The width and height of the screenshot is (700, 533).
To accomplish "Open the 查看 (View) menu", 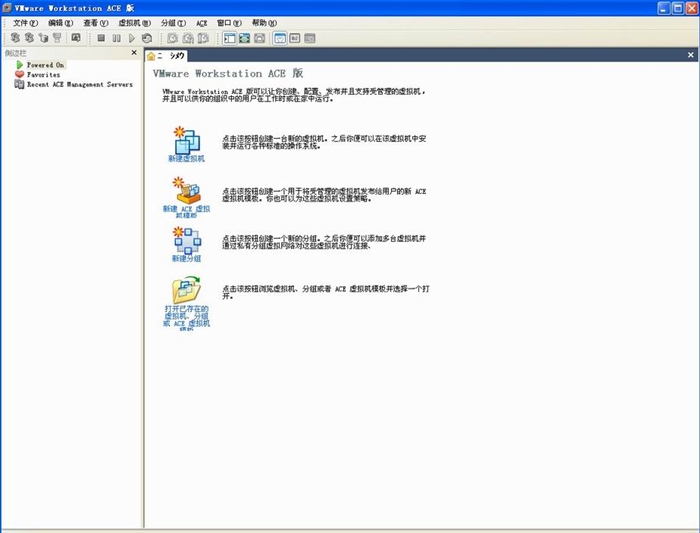I will tap(96, 23).
